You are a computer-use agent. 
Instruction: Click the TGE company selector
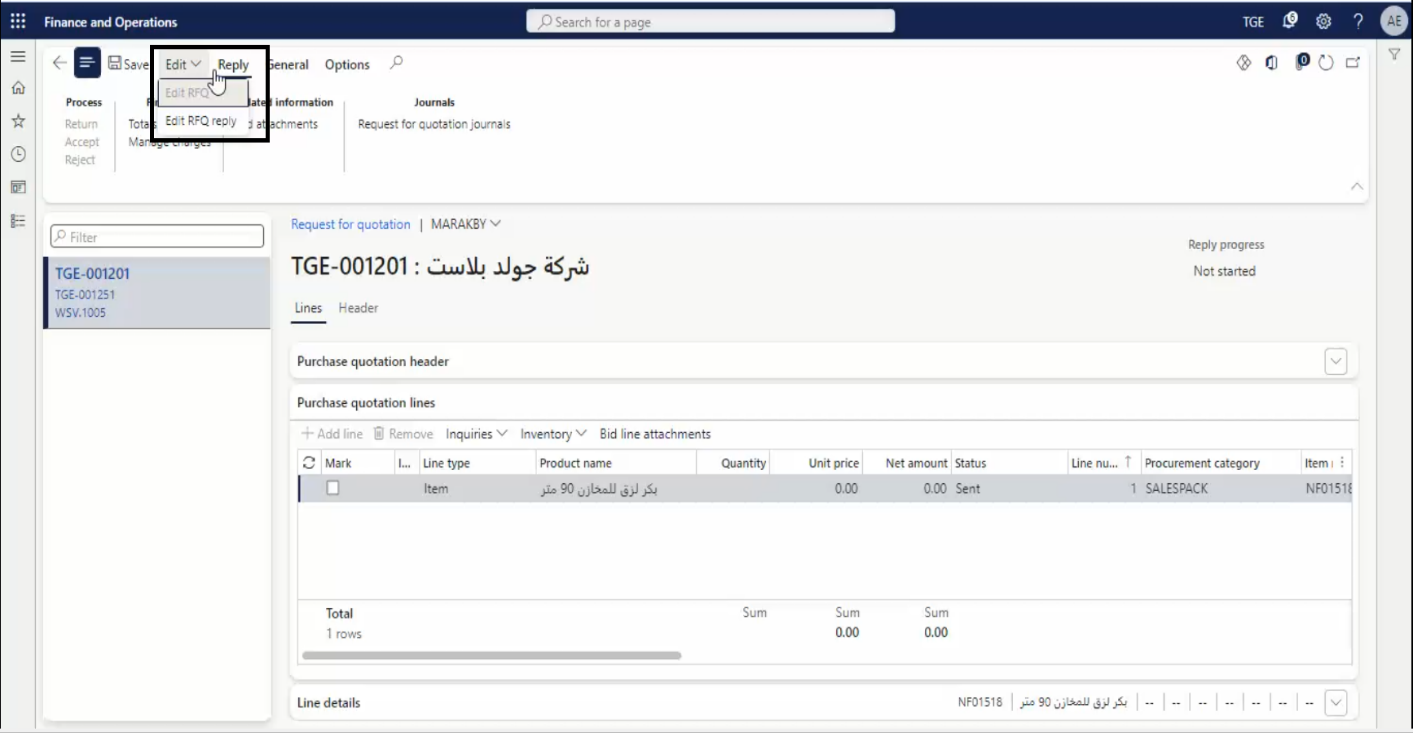tap(1253, 22)
